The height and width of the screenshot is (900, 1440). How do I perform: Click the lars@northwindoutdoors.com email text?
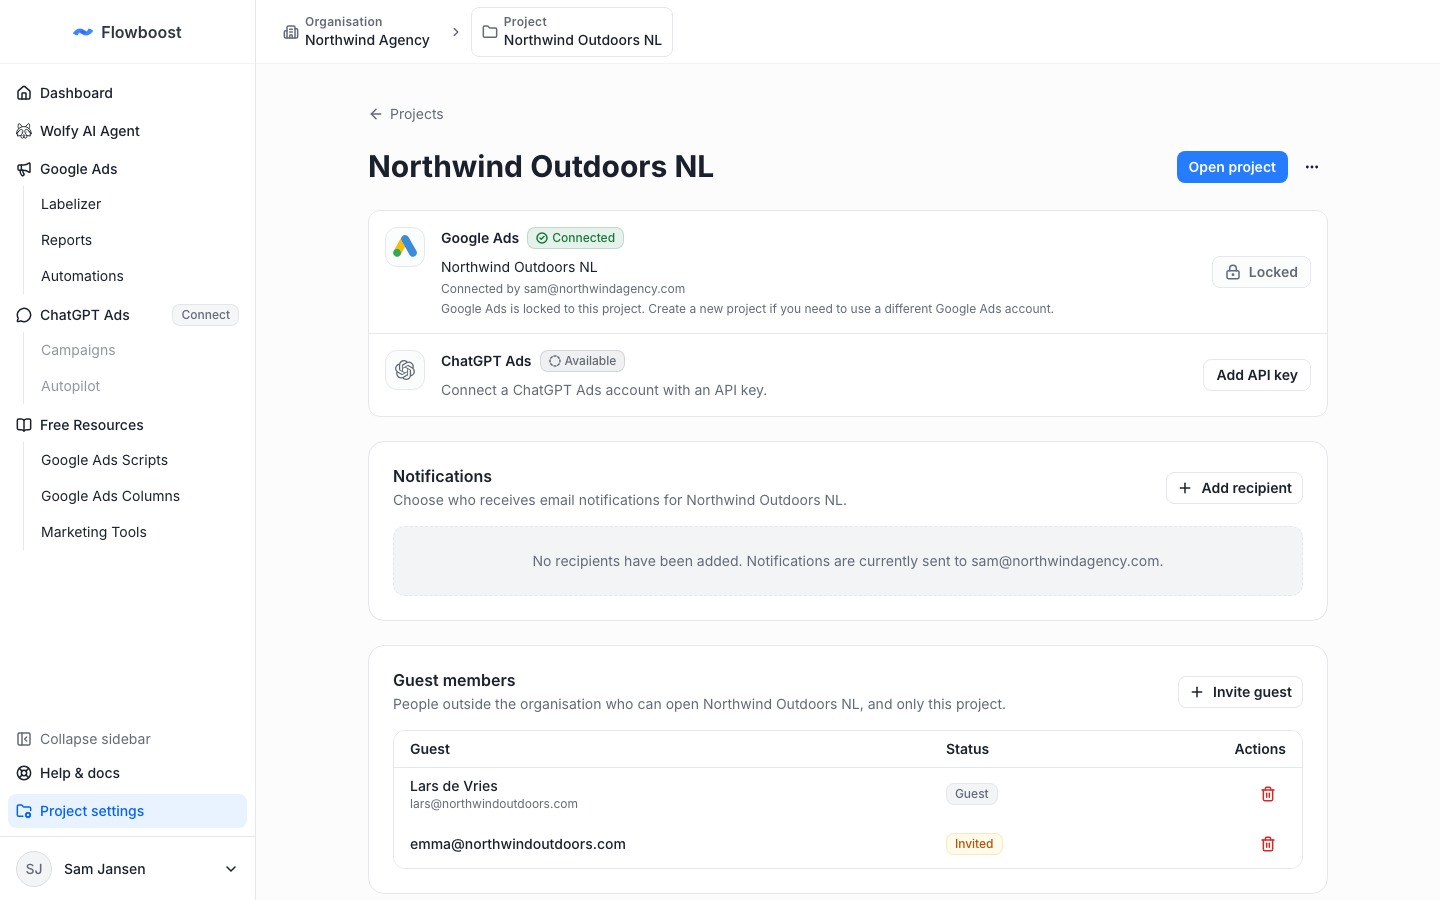click(x=494, y=804)
